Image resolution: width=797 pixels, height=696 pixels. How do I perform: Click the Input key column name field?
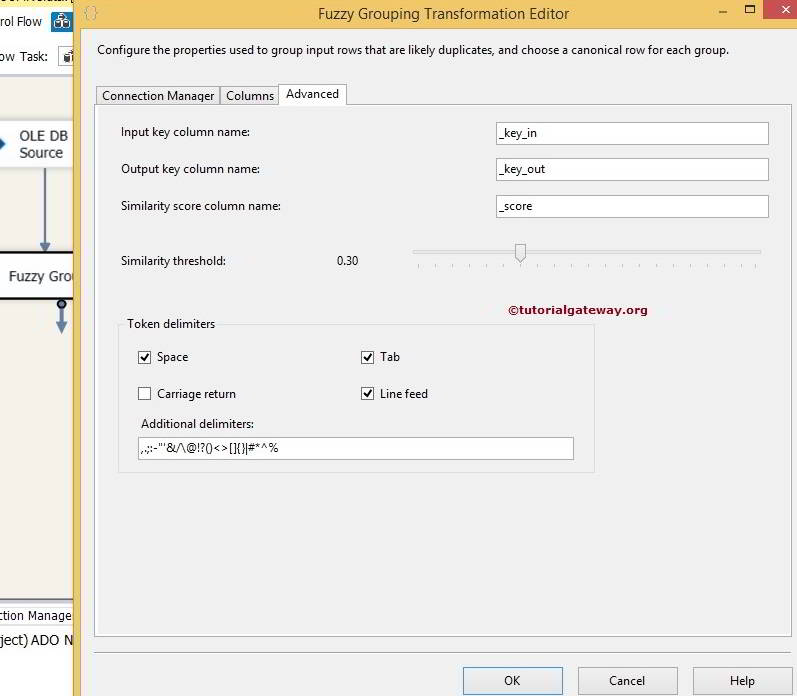pyautogui.click(x=632, y=133)
